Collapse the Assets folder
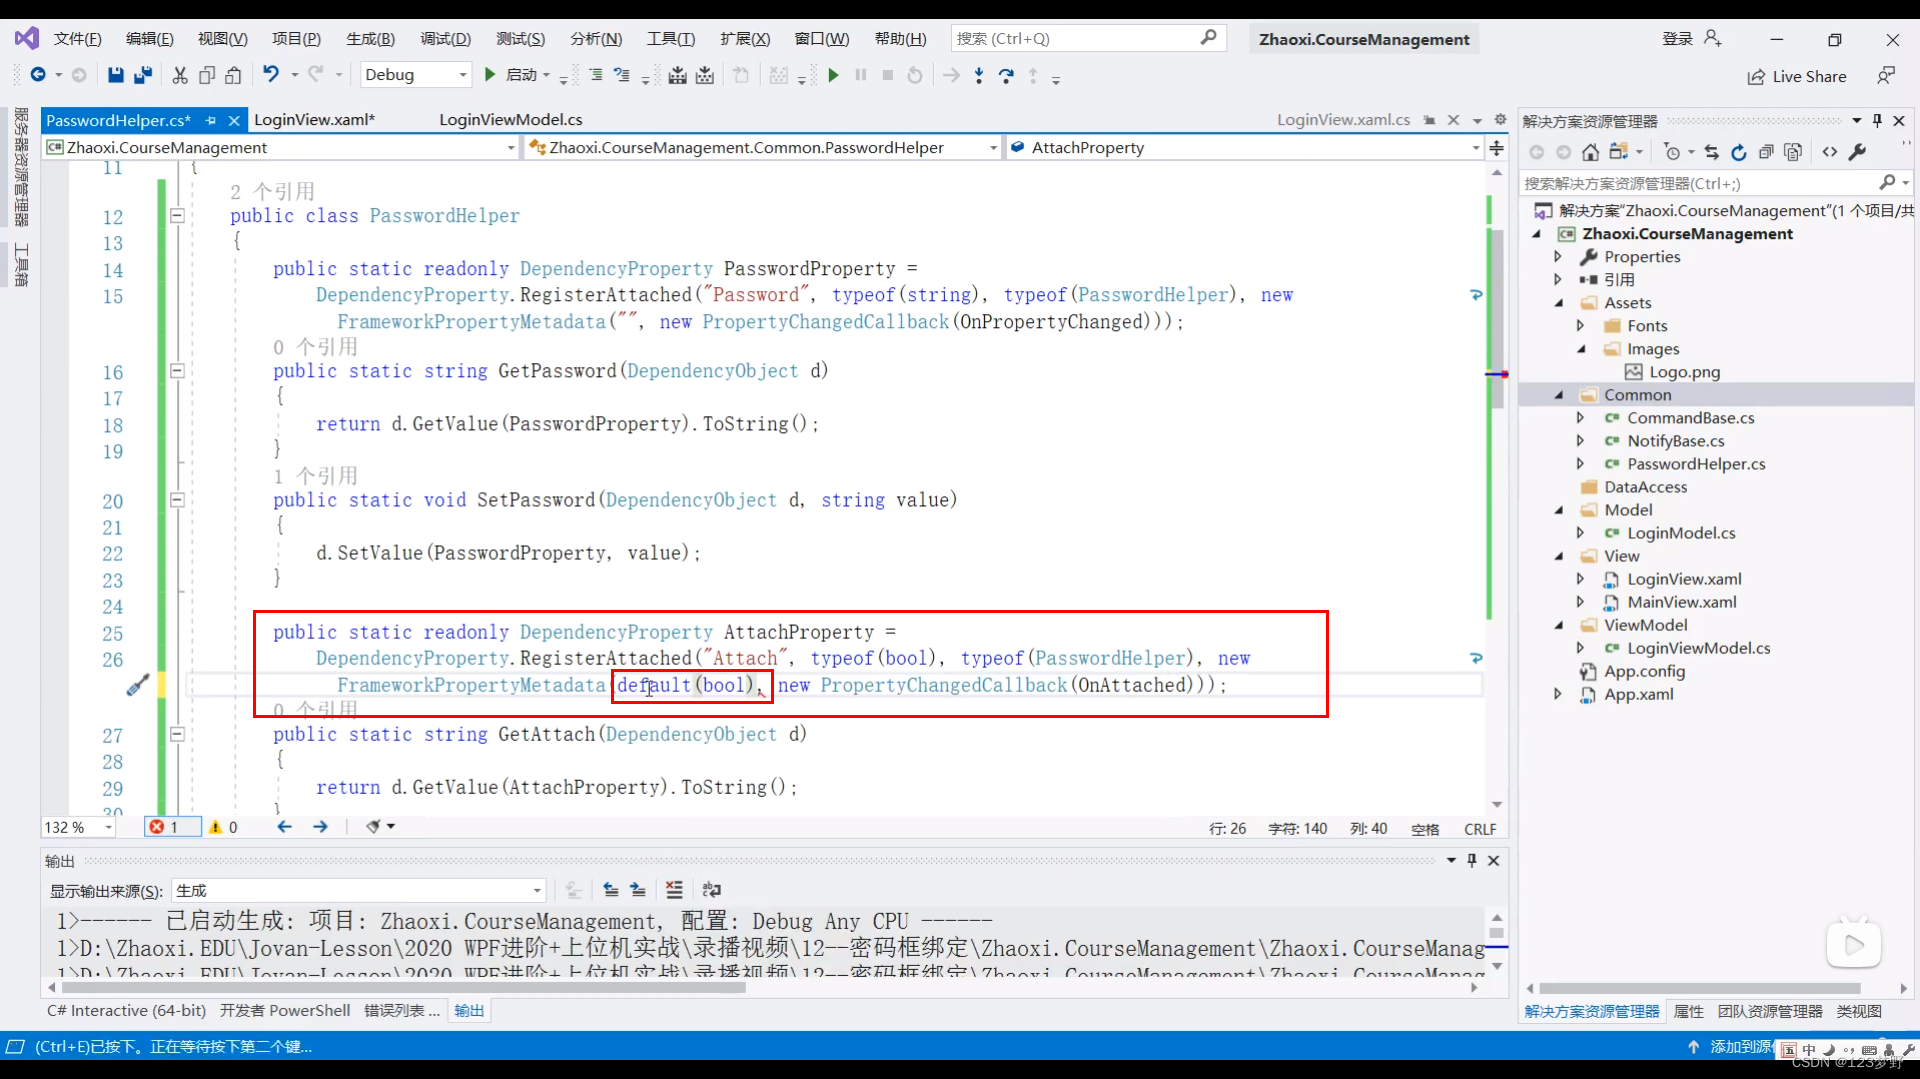The image size is (1920, 1079). pos(1559,303)
